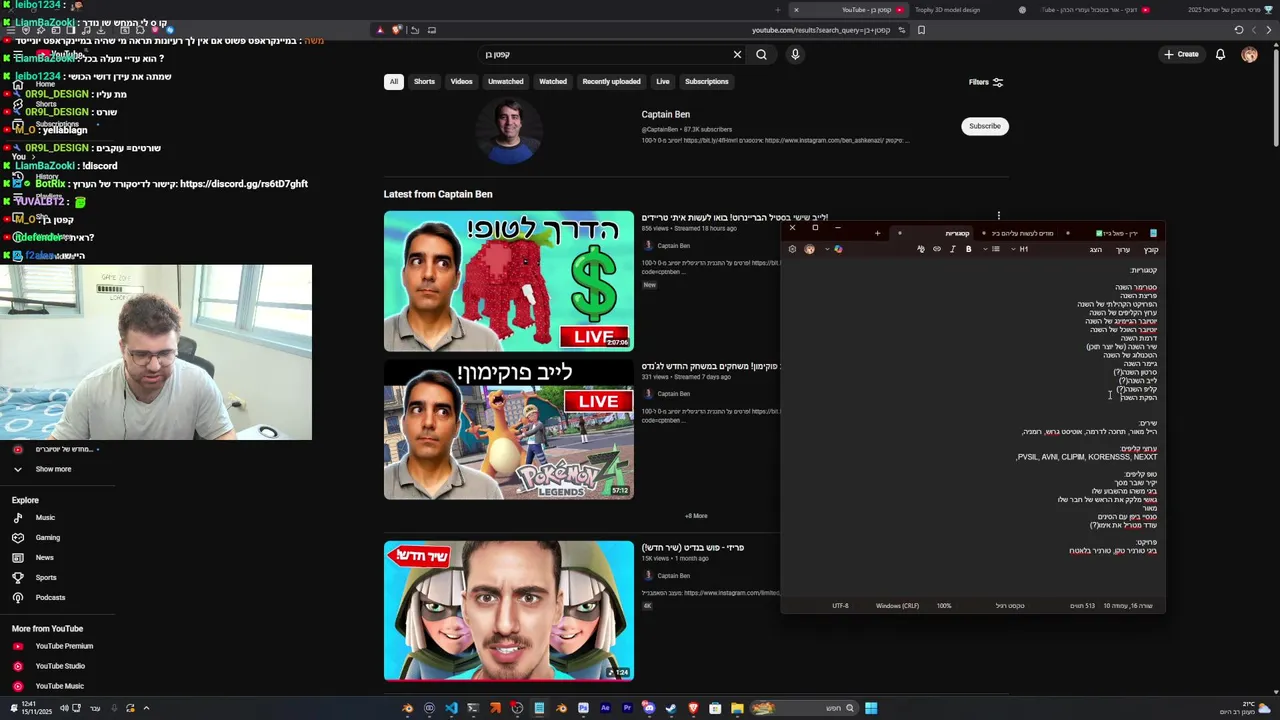Open the Pokemon Legends live video thumbnail
Image resolution: width=1280 pixels, height=720 pixels.
pos(509,430)
